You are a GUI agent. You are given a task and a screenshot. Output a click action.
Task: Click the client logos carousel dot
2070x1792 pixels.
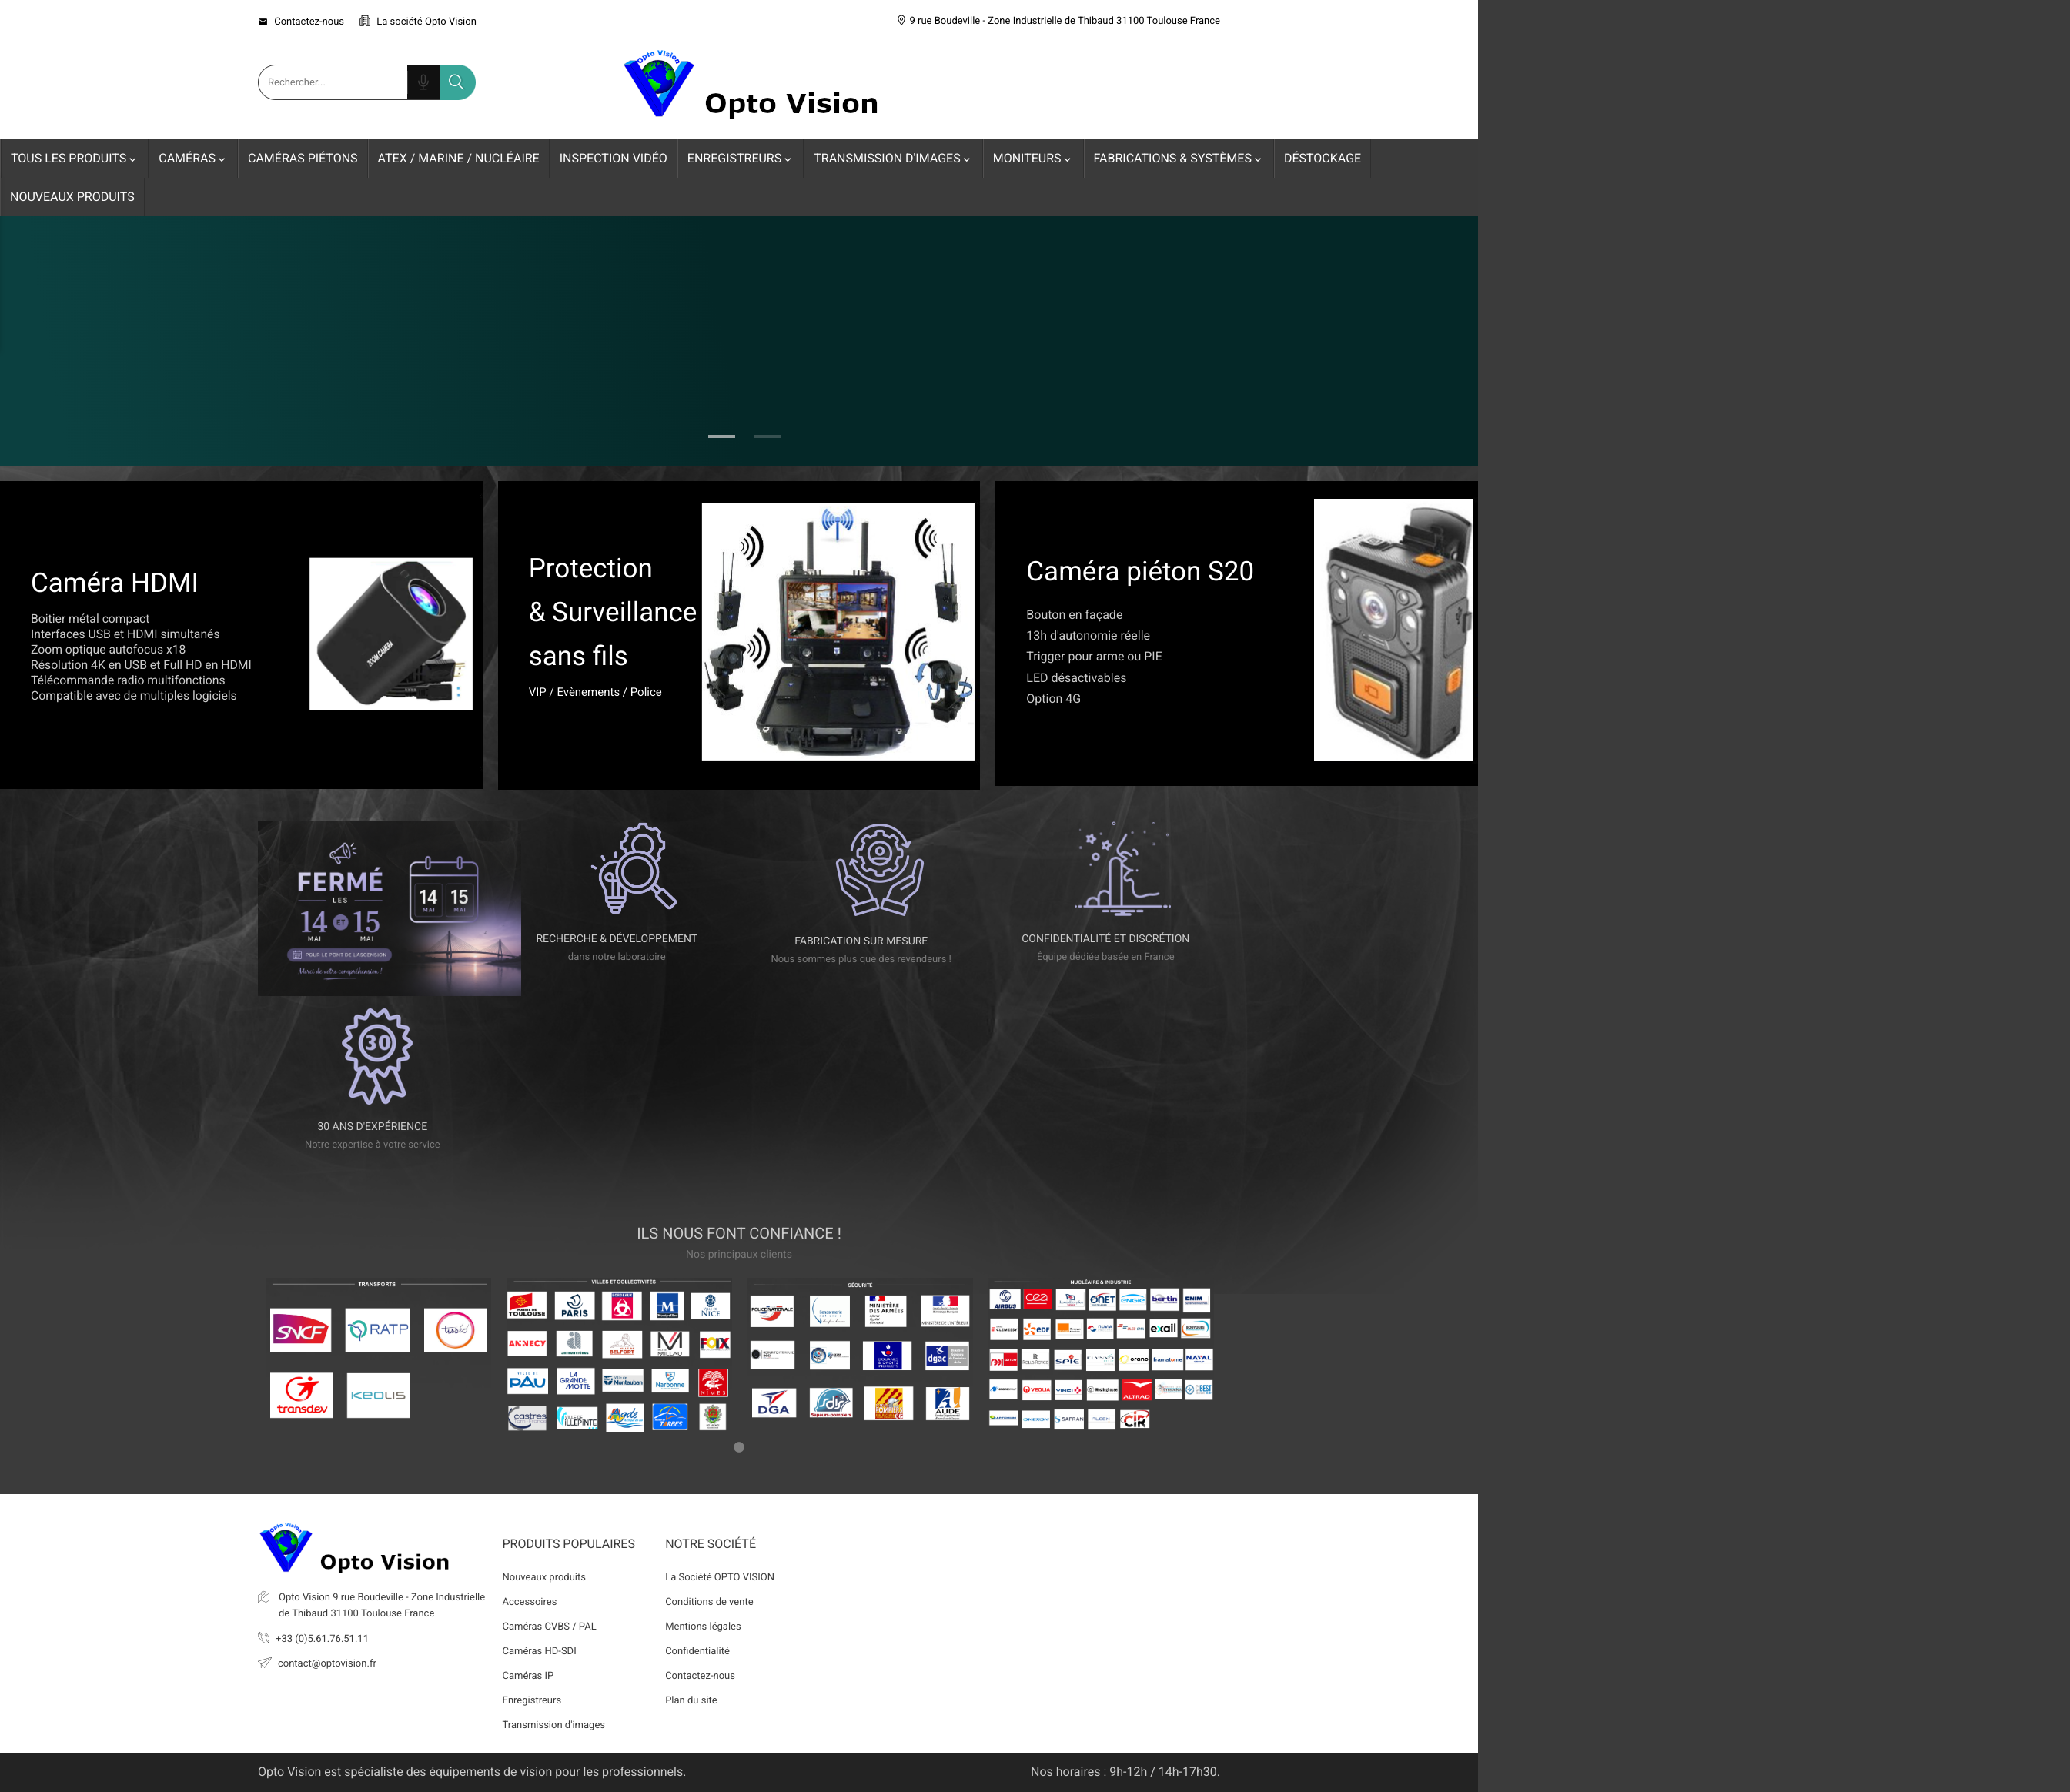[x=739, y=1447]
